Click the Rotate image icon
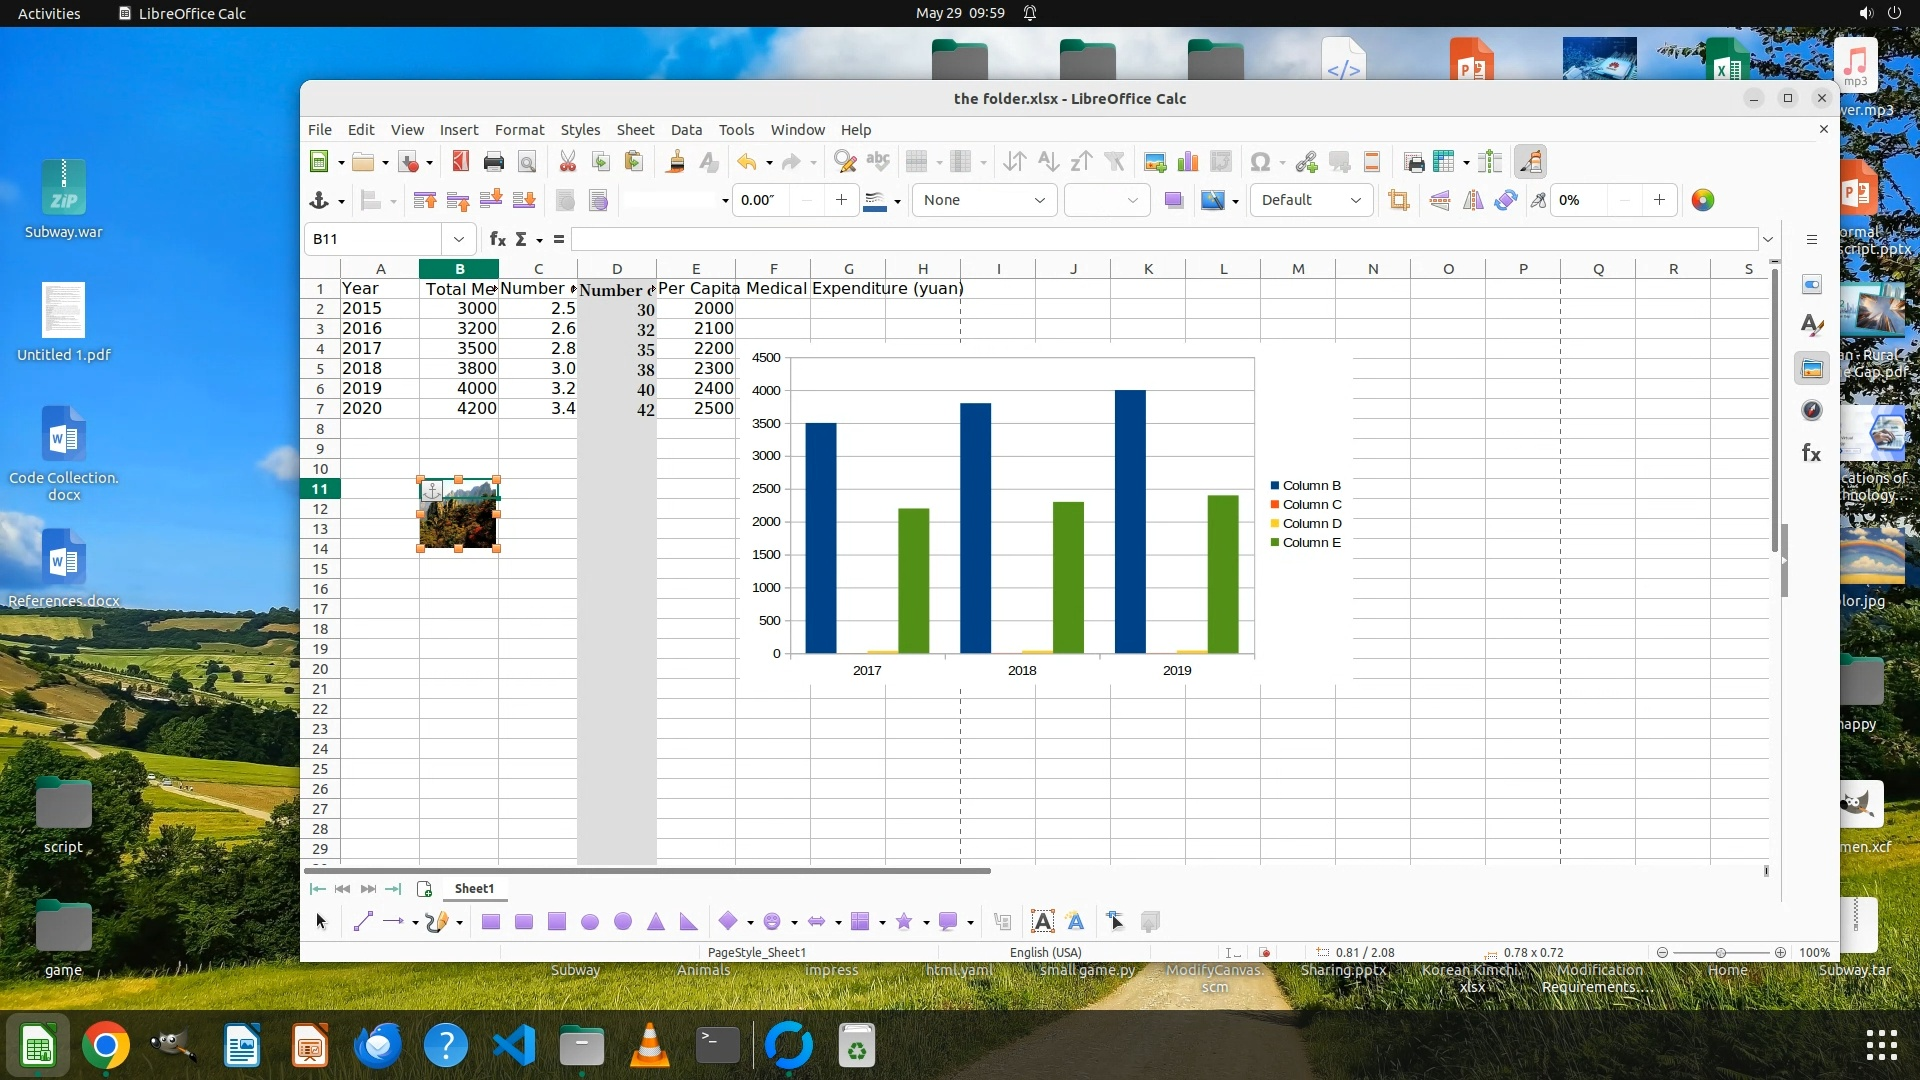Viewport: 1920px width, 1080px height. (1506, 200)
